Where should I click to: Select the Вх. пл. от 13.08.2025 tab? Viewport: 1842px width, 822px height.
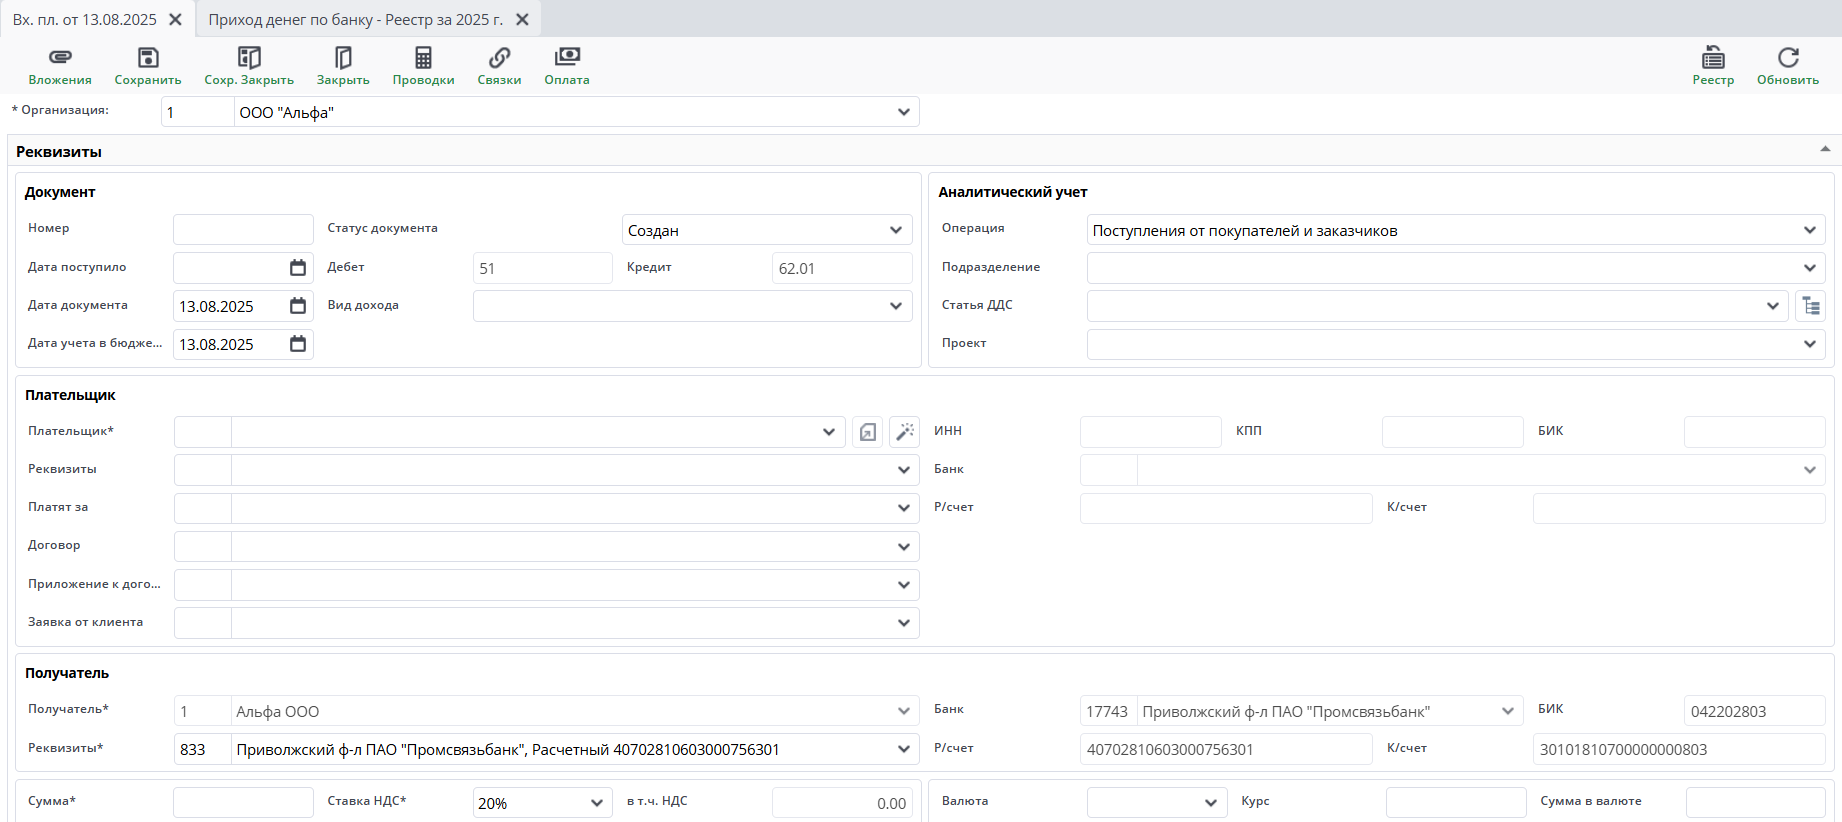pos(85,20)
